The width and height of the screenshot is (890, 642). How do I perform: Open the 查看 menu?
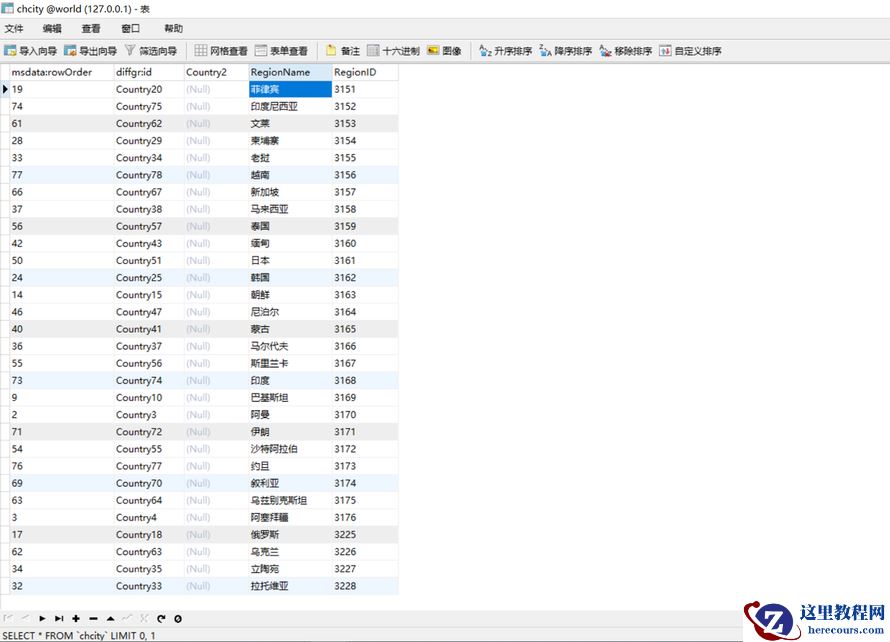coord(91,28)
